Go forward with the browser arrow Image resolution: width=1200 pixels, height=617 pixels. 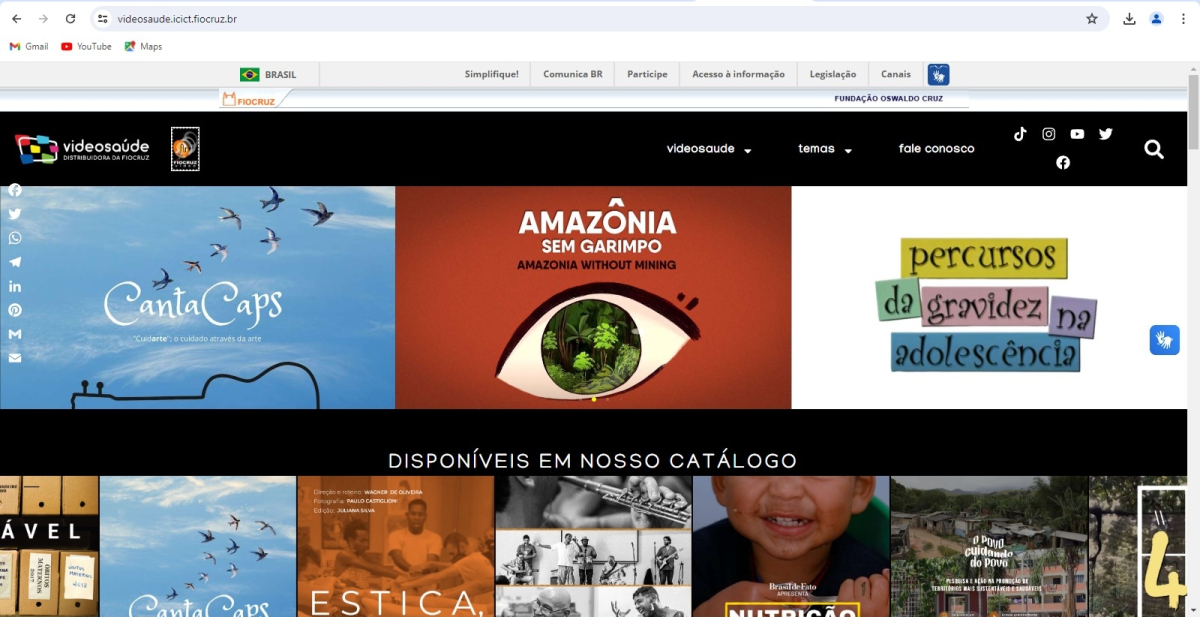(x=43, y=19)
